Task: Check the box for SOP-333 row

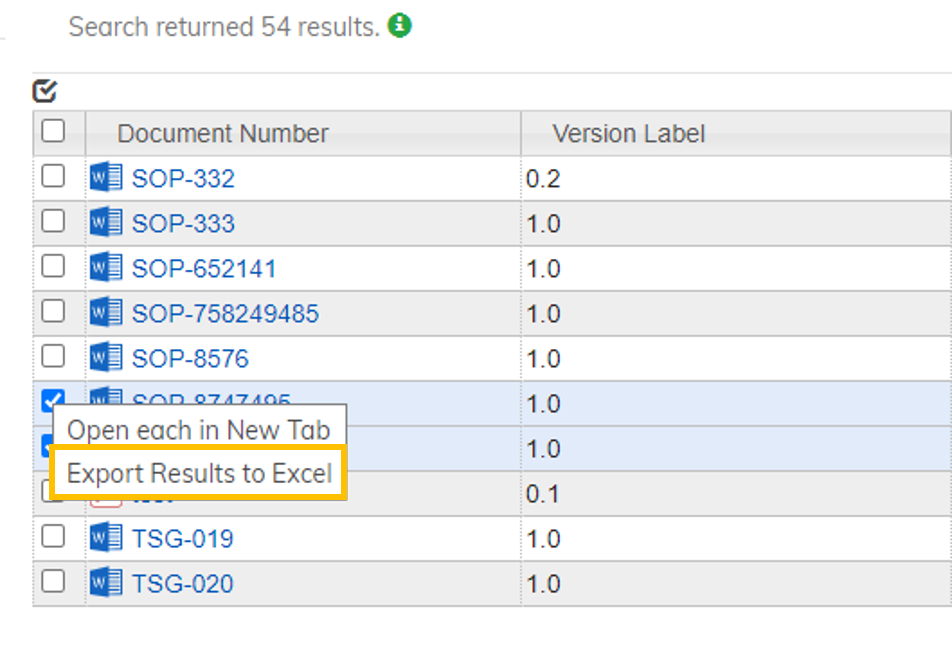Action: coord(53,222)
